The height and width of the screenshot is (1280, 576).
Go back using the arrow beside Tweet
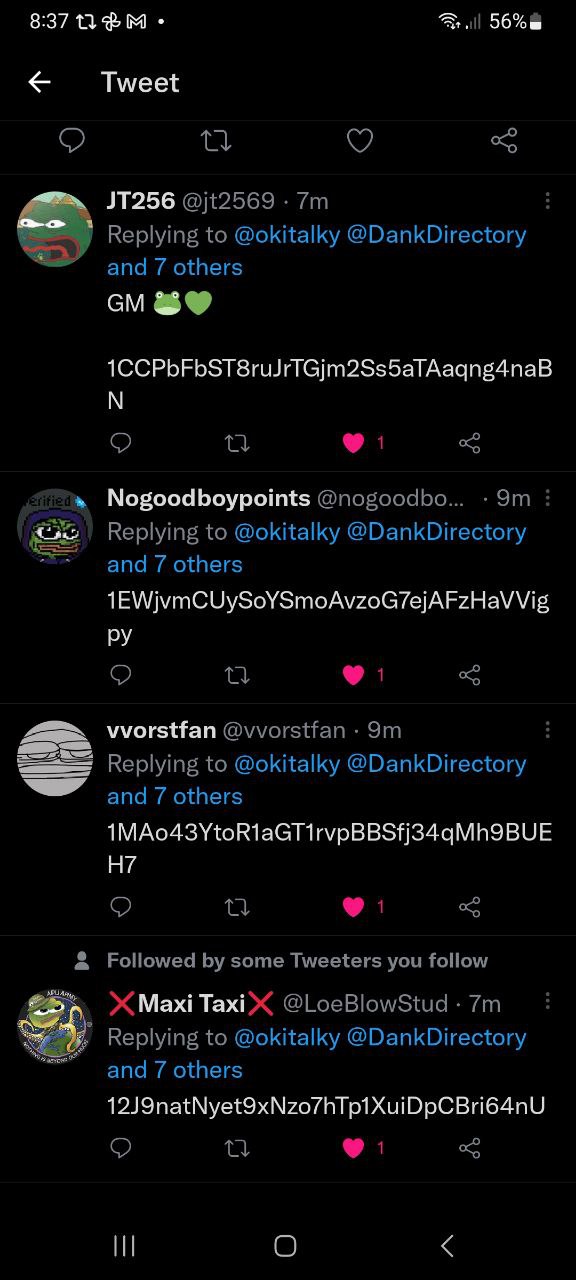click(x=39, y=82)
